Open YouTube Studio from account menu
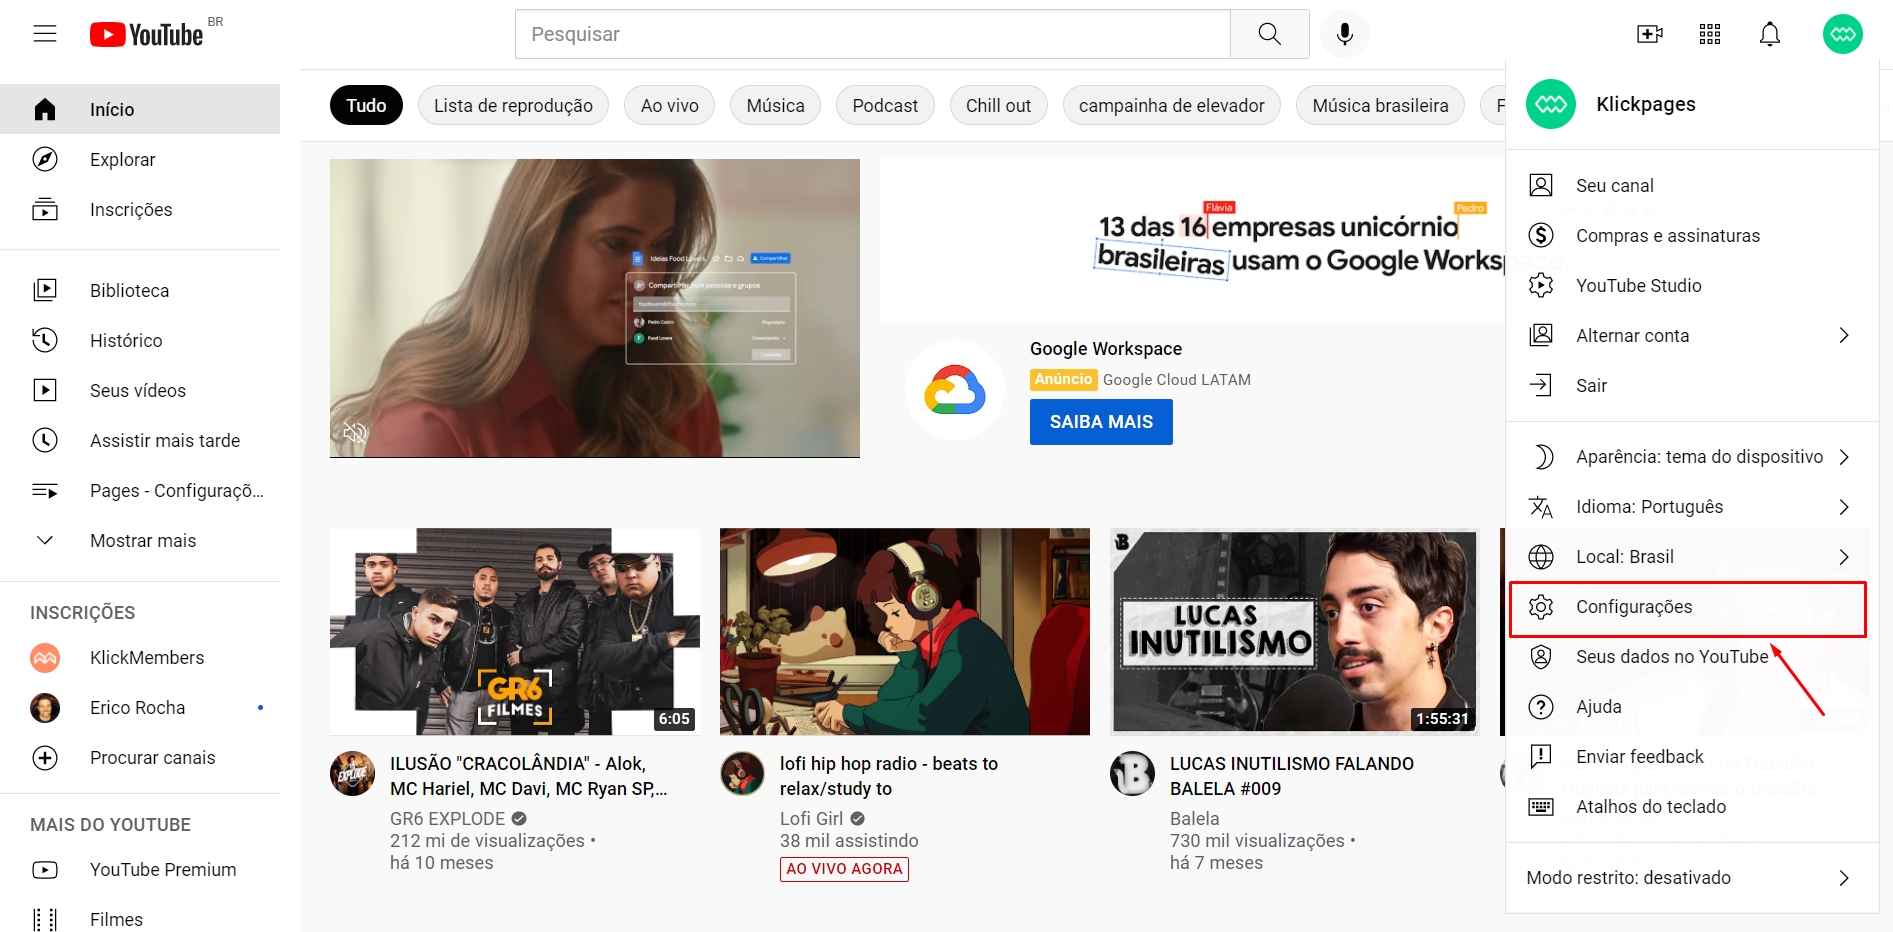1893x932 pixels. (1692, 285)
